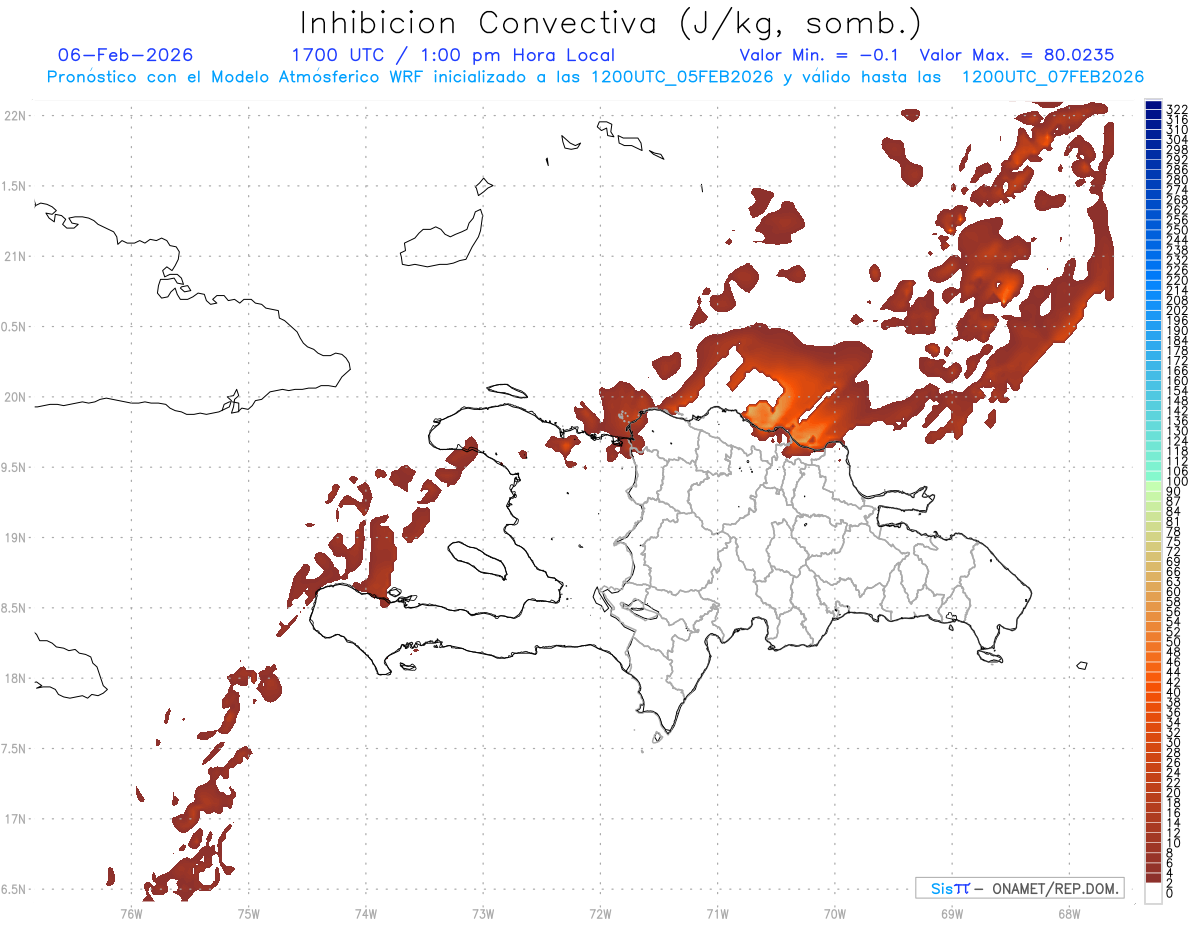
Task: Click the '262' colorbar label
Action: pyautogui.click(x=1176, y=210)
